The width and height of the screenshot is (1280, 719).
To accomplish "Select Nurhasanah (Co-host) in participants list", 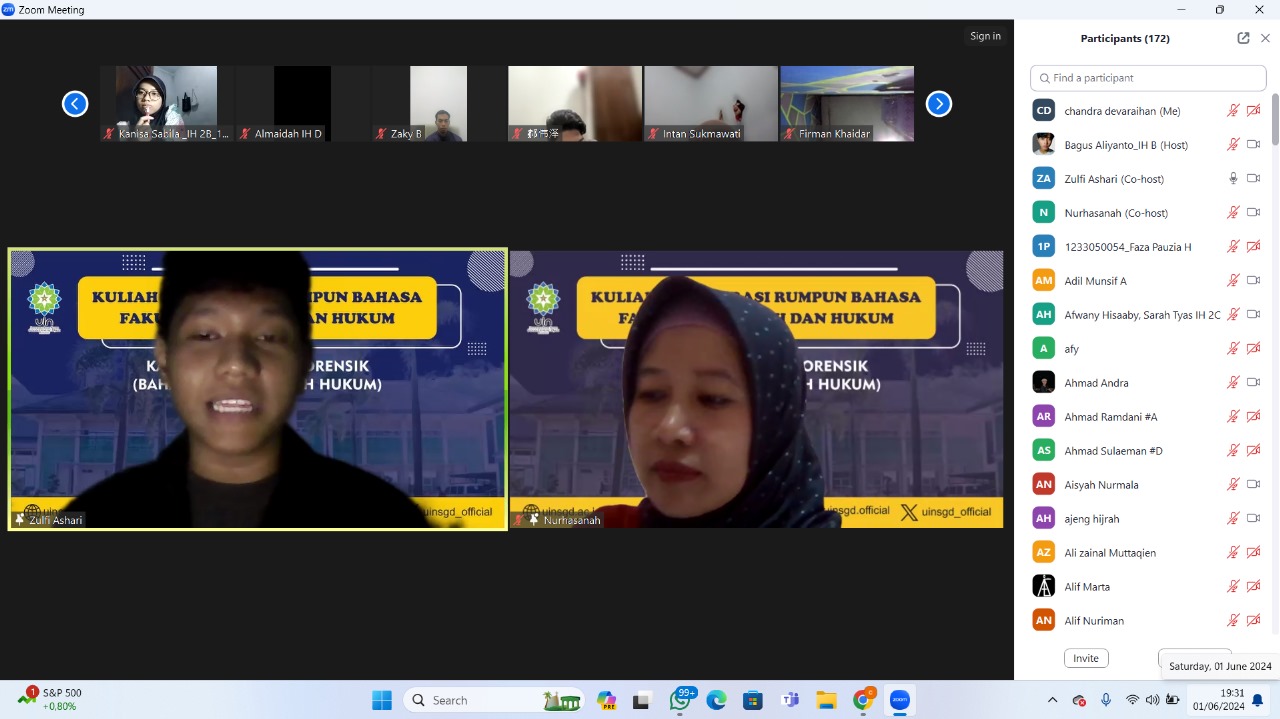I will [1115, 213].
